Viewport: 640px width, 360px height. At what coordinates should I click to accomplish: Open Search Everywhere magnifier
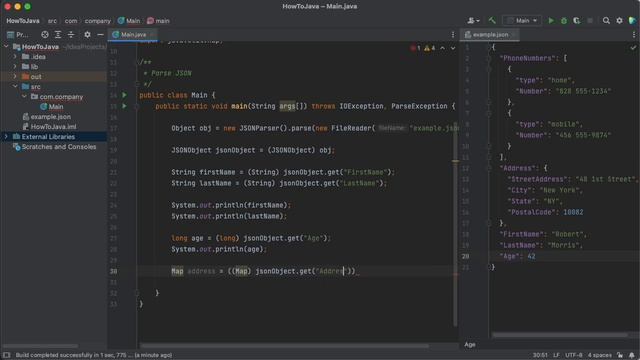606,20
